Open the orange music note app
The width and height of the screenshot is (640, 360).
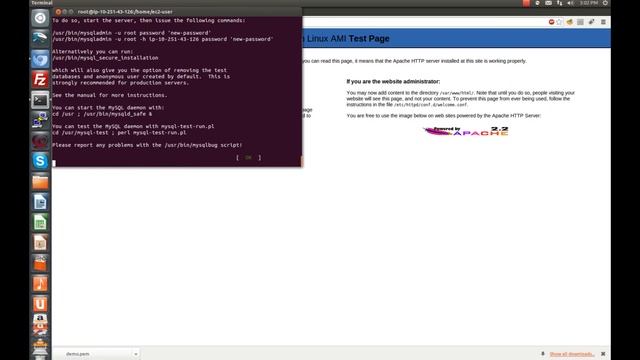[40, 284]
